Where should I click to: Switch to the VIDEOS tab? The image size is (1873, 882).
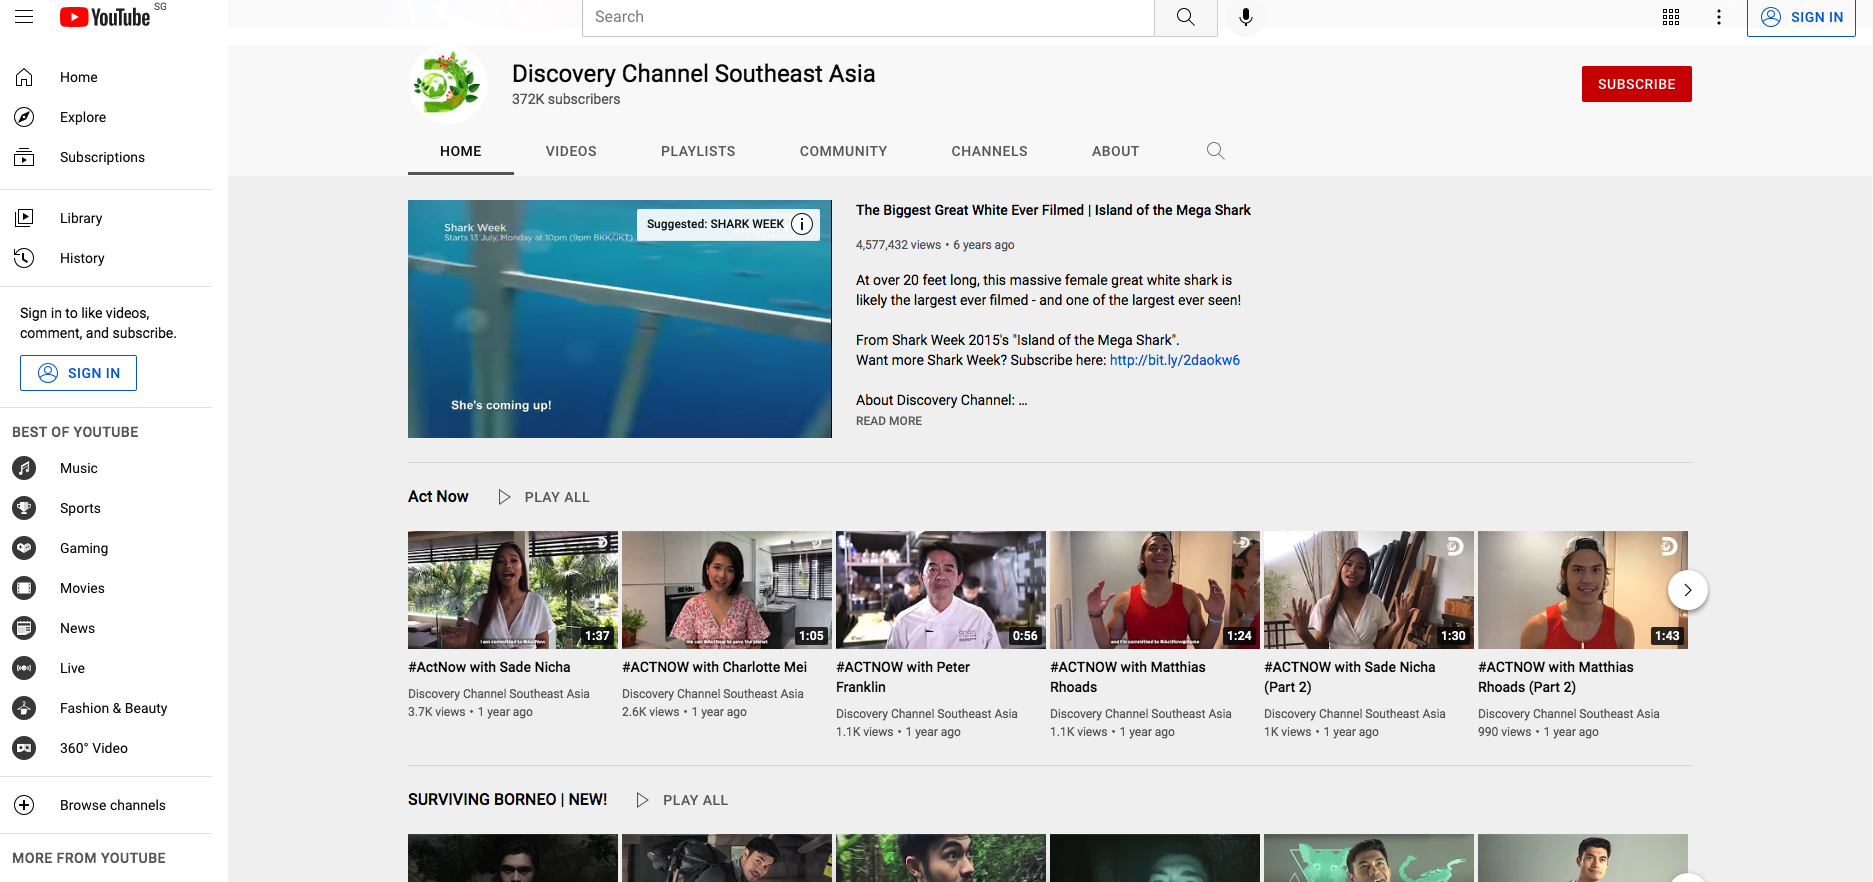click(x=571, y=151)
